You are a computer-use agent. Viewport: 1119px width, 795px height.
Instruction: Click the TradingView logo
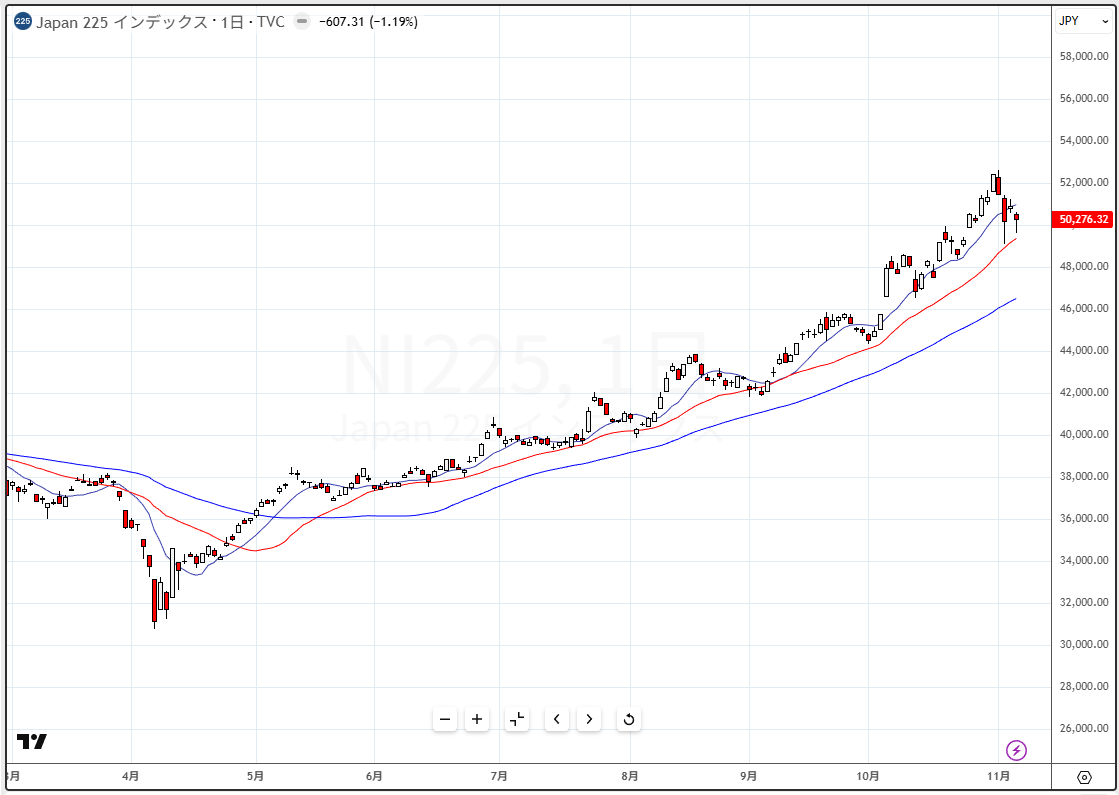click(32, 742)
